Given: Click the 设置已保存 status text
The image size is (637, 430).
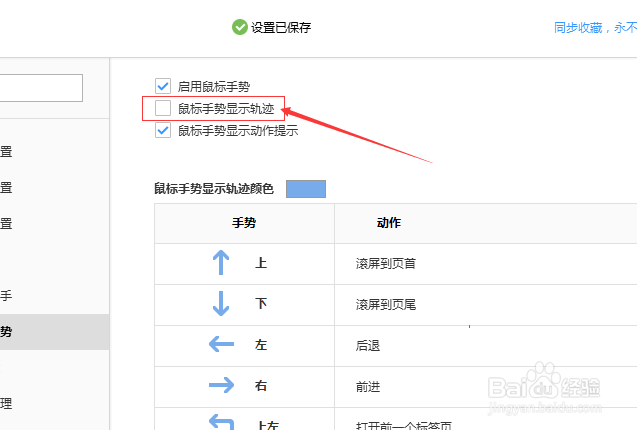Looking at the screenshot, I should 281,28.
